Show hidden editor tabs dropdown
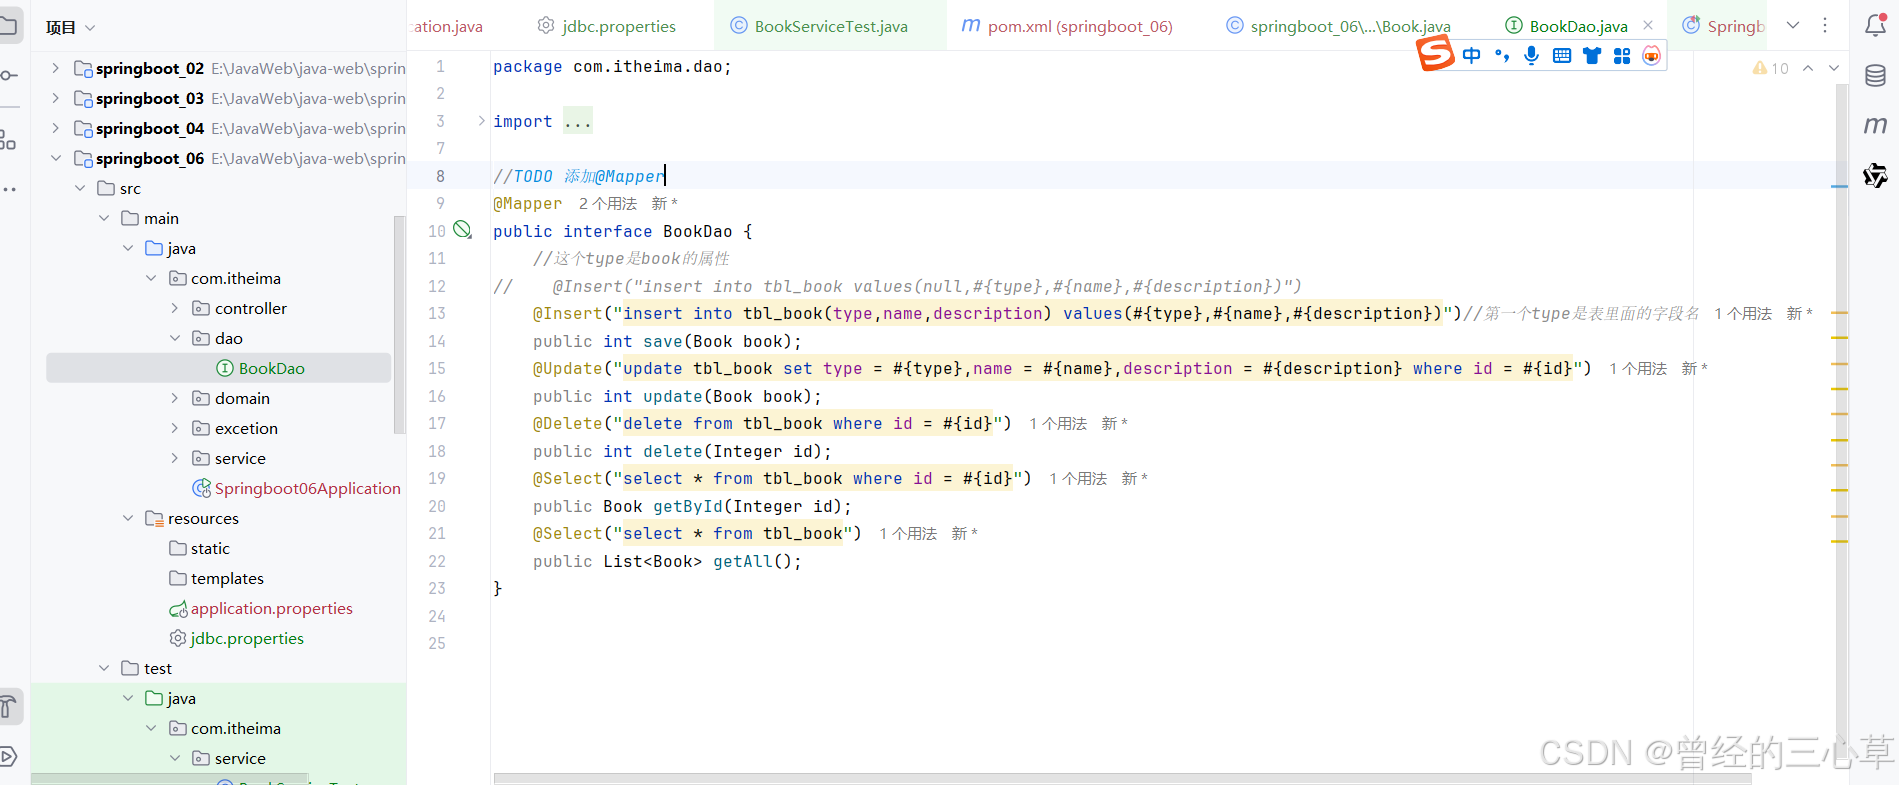This screenshot has height=785, width=1899. [x=1793, y=25]
